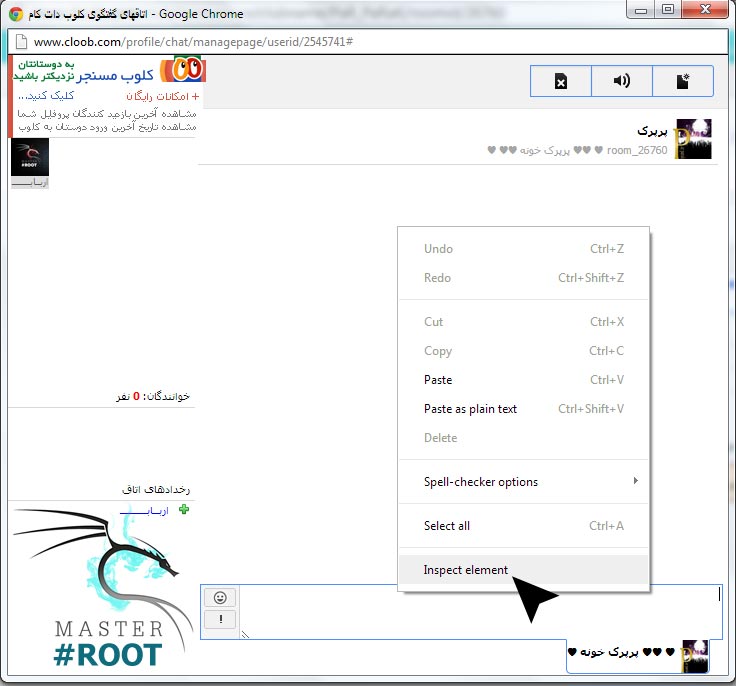Screen dimensions: 736x686
Task: Select Undo in context menu
Action: (x=523, y=249)
